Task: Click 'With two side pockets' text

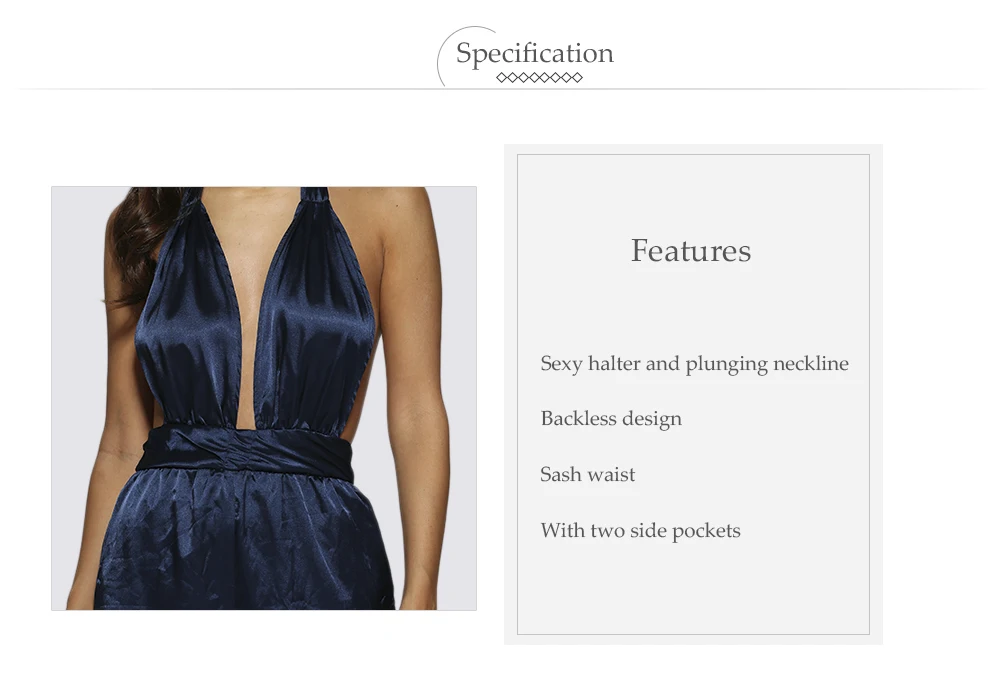Action: (x=640, y=530)
